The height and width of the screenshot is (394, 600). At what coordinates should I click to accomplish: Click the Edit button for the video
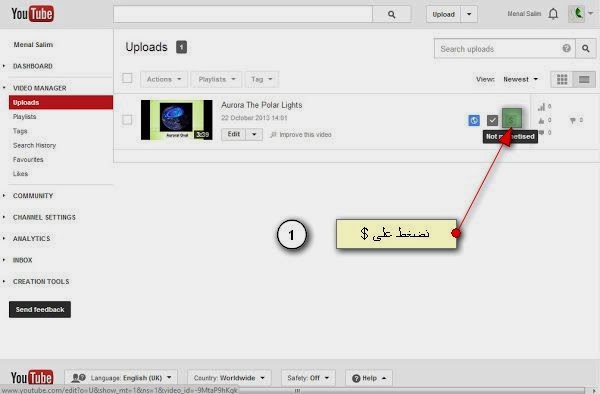pyautogui.click(x=233, y=134)
